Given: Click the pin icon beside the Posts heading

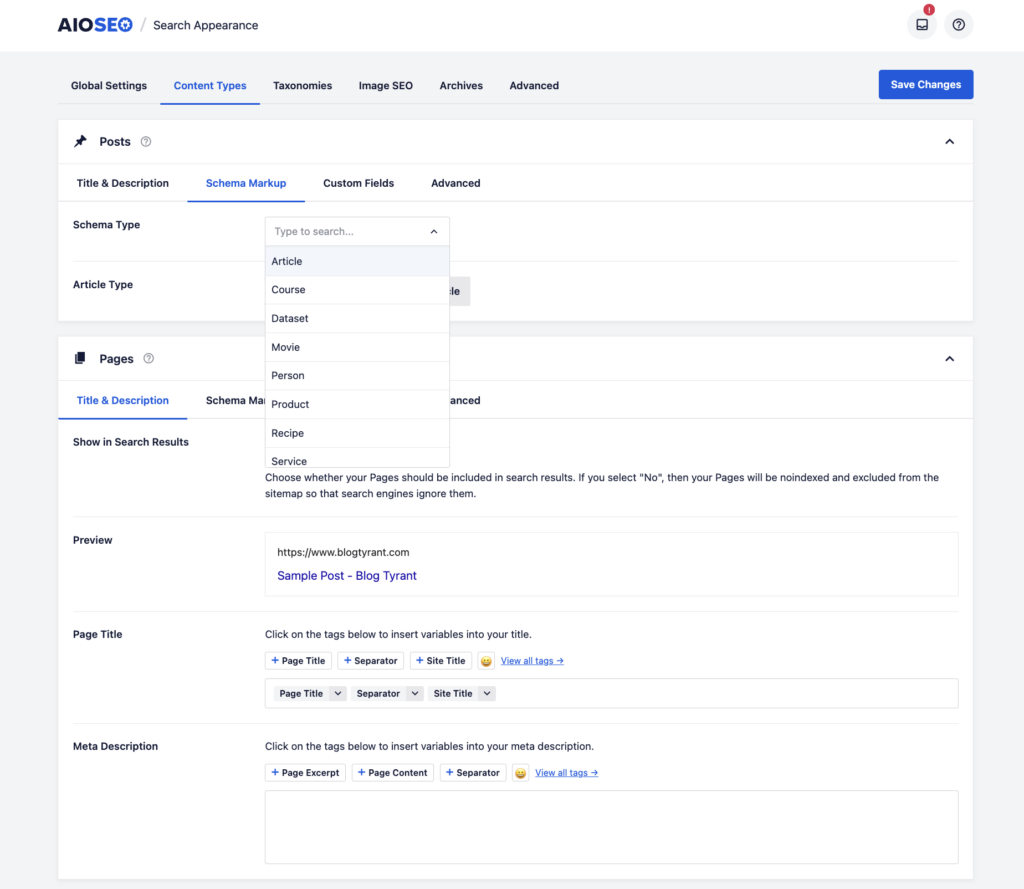Looking at the screenshot, I should 80,141.
